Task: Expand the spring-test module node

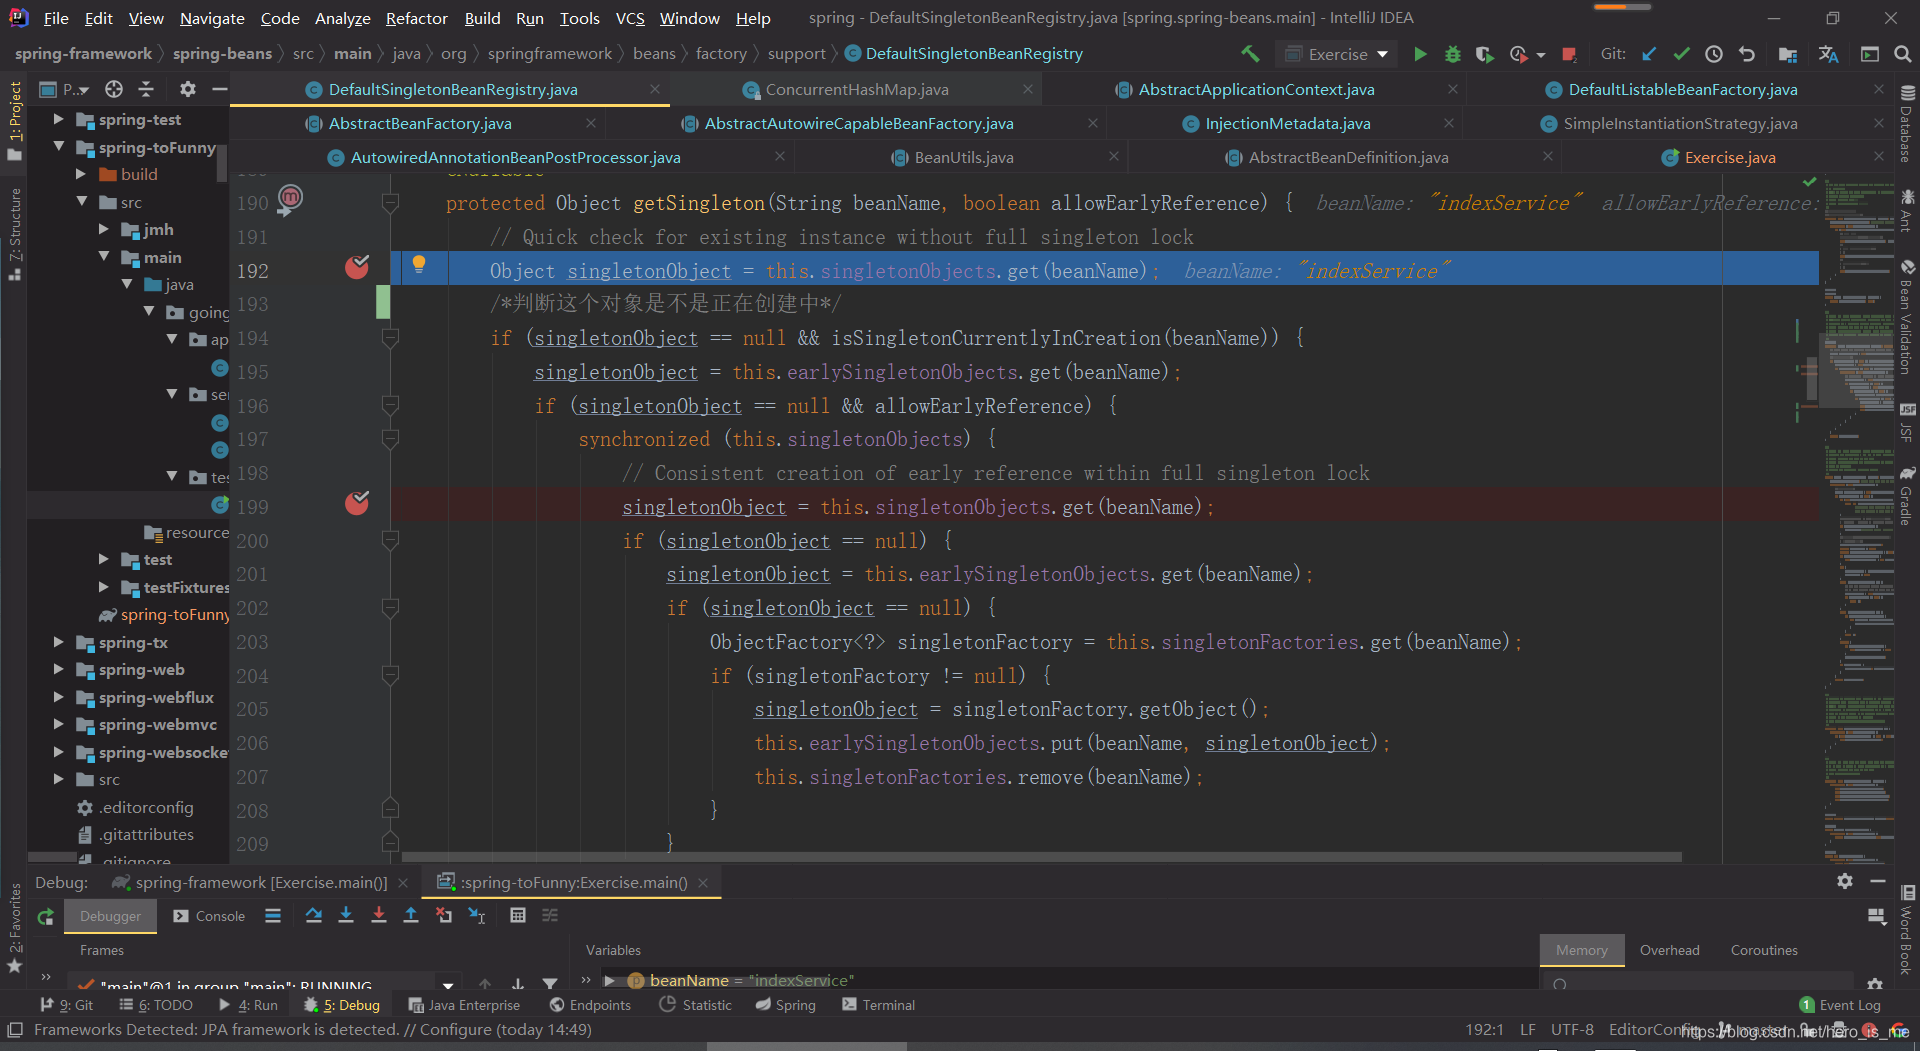Action: tap(59, 119)
